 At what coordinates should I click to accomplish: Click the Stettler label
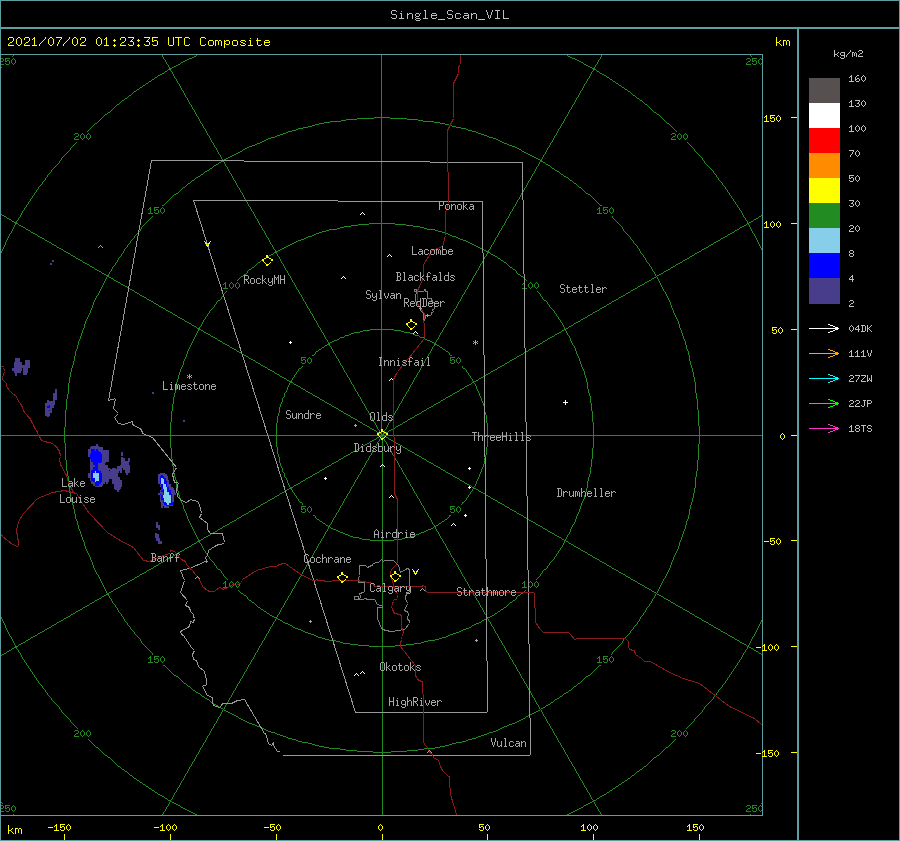coord(583,289)
